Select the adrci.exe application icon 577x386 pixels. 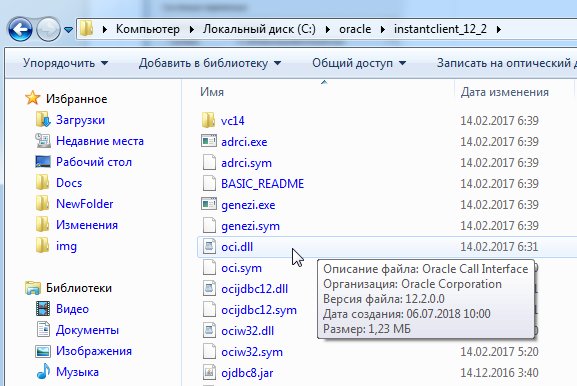(209, 141)
